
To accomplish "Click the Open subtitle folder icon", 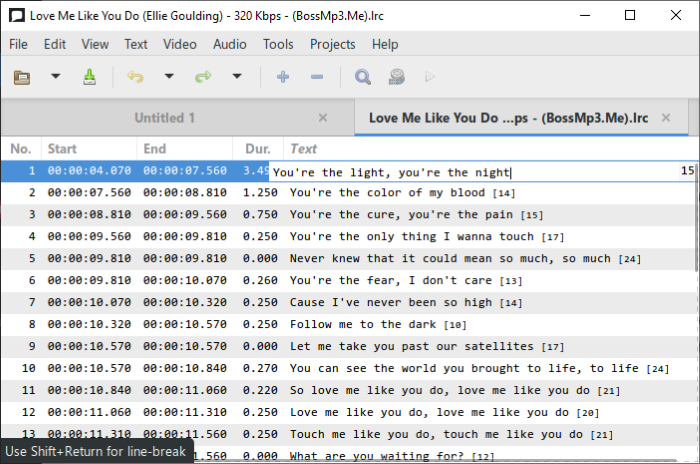I will pyautogui.click(x=22, y=77).
